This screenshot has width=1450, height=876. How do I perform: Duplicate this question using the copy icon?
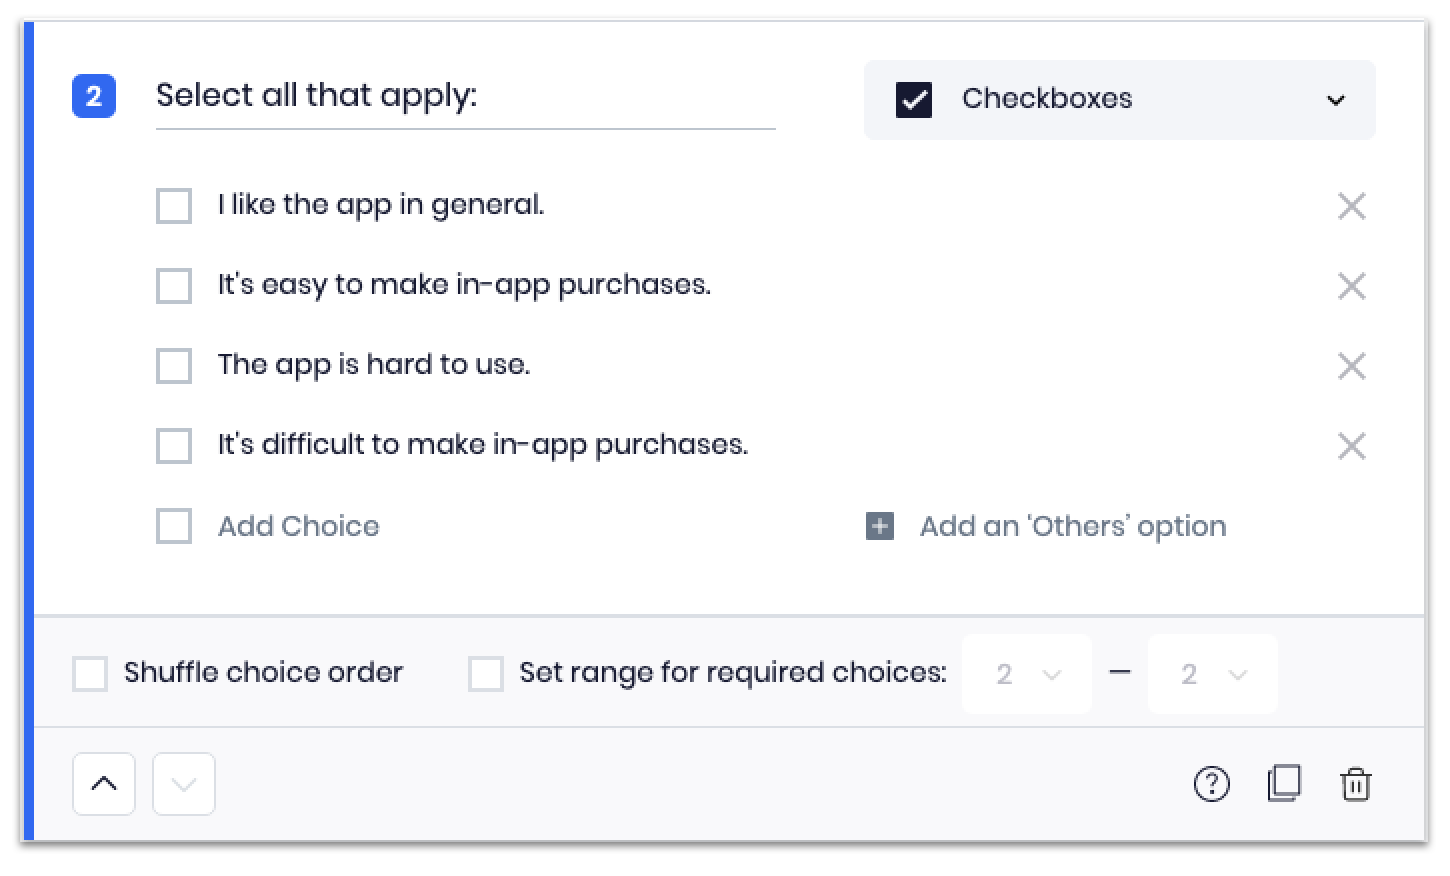point(1284,784)
